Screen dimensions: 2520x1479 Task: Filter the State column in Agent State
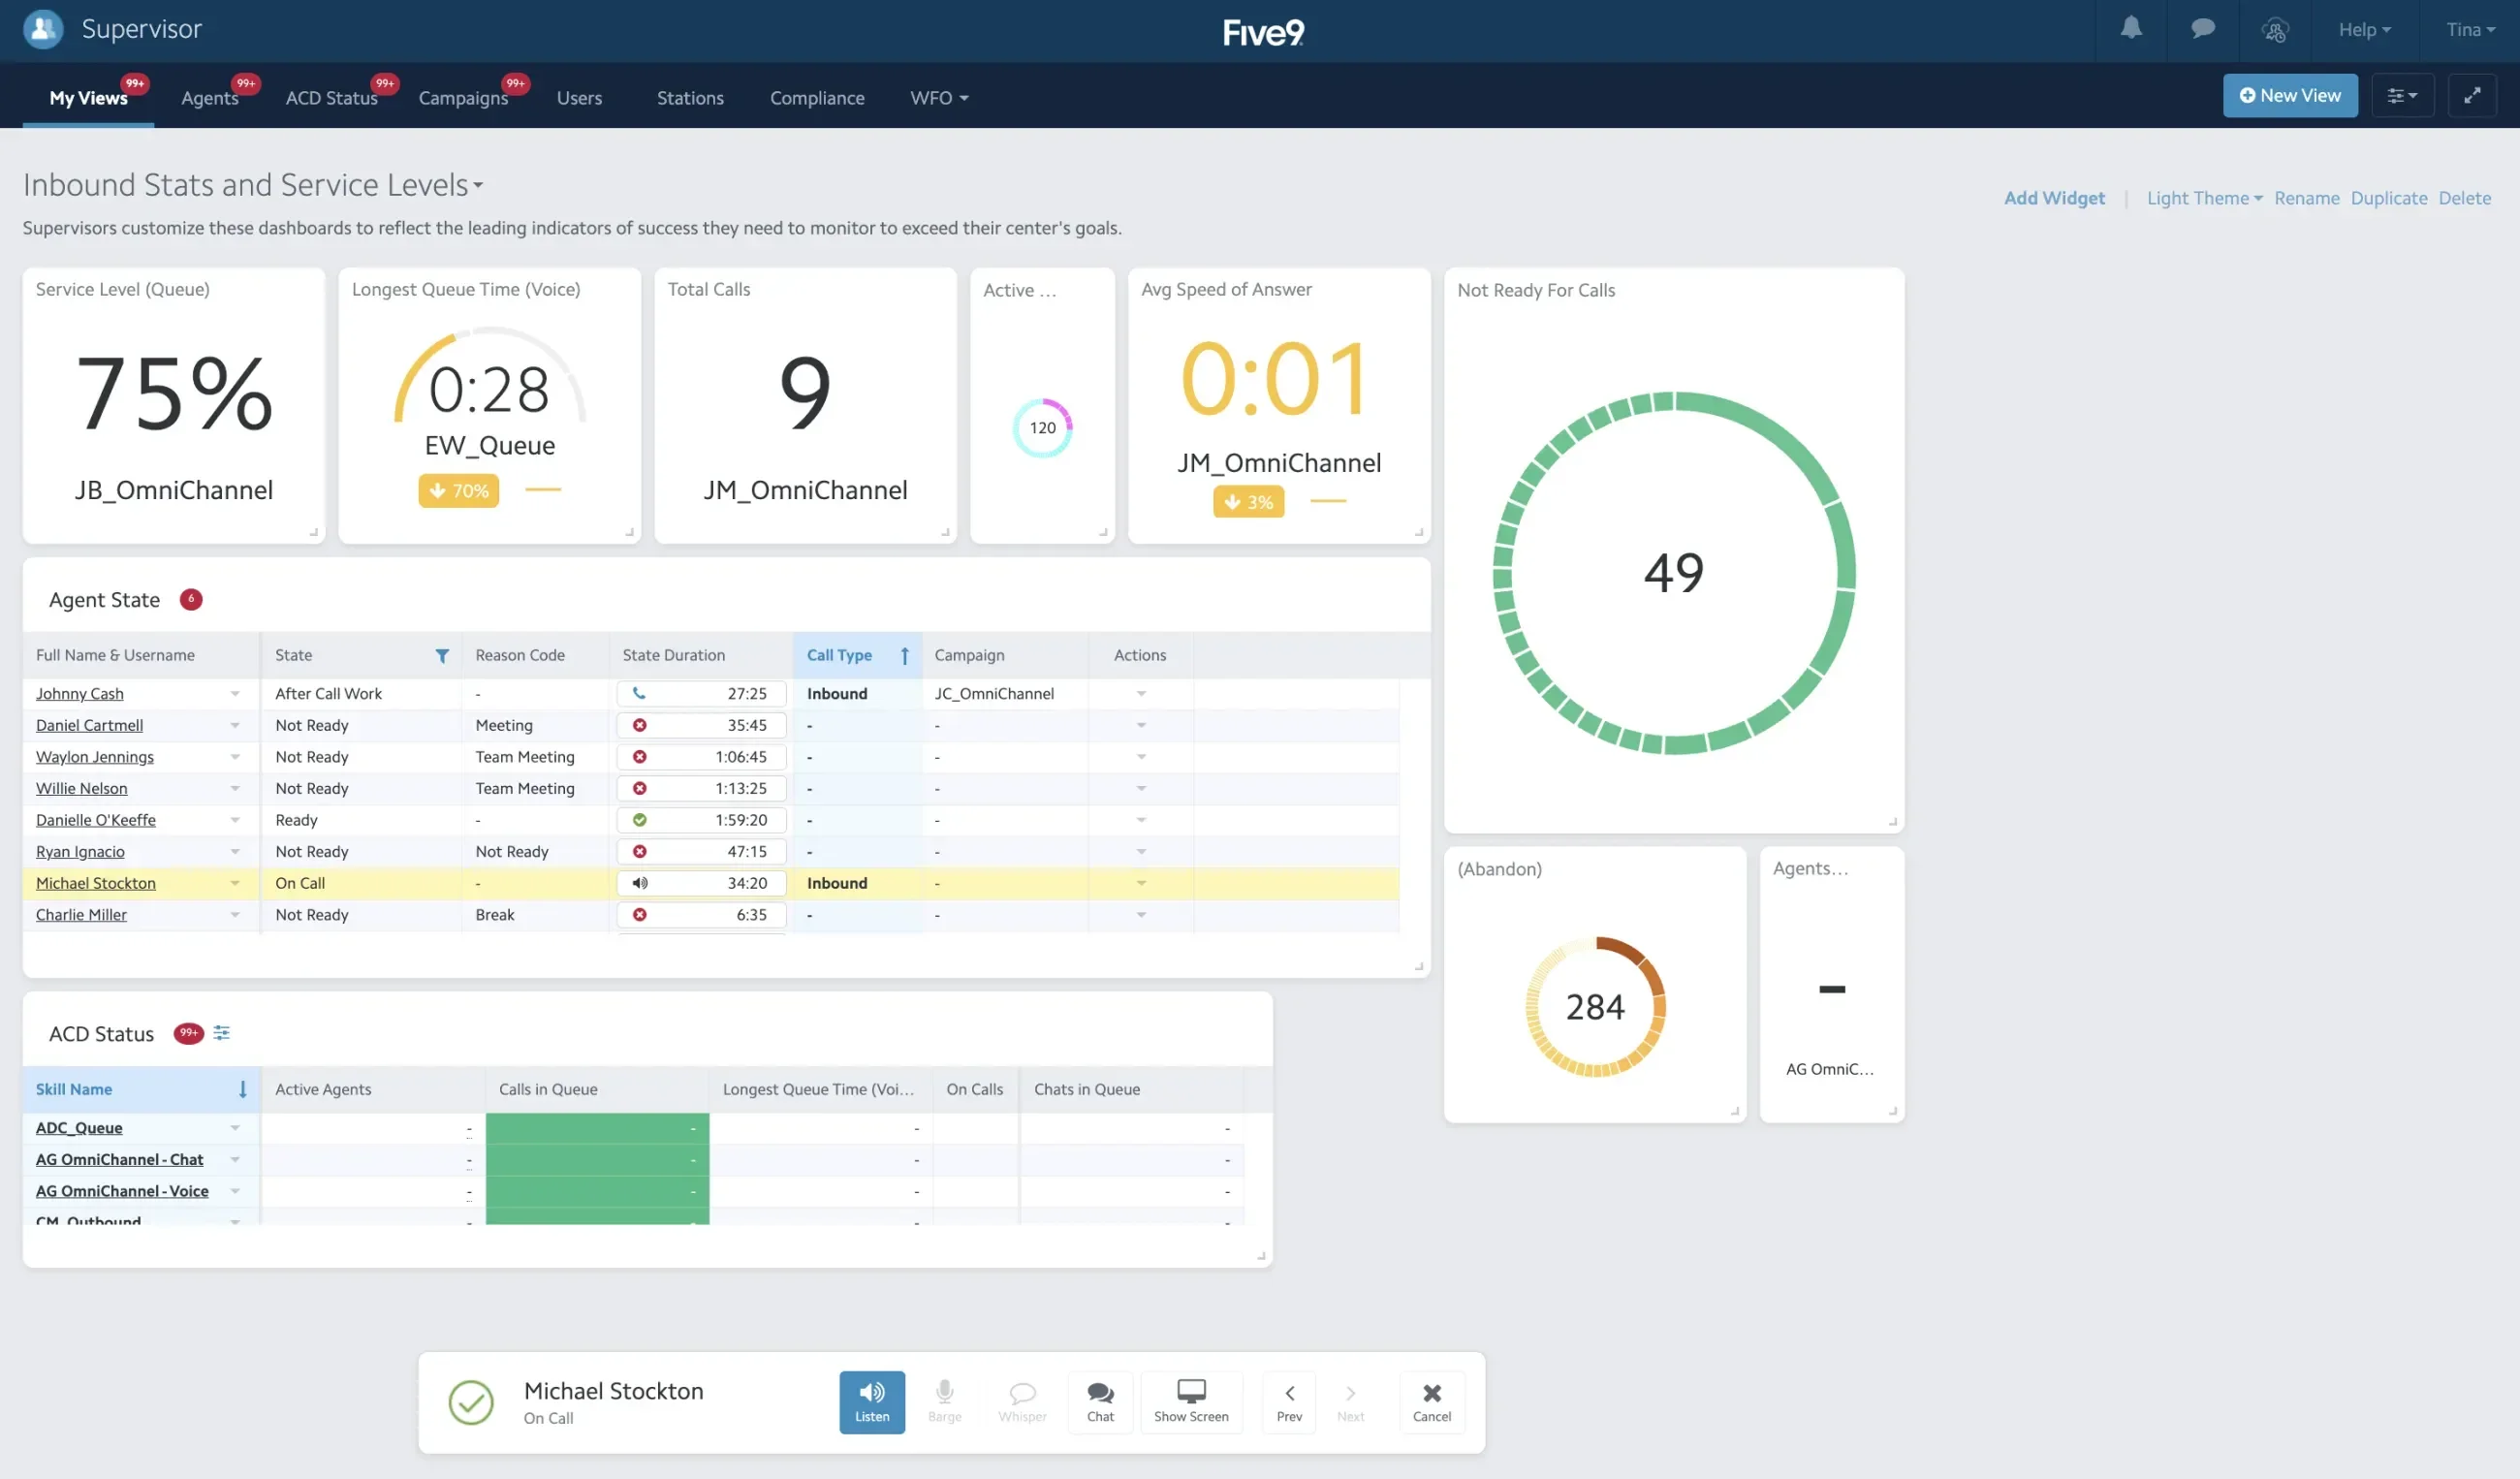click(442, 656)
